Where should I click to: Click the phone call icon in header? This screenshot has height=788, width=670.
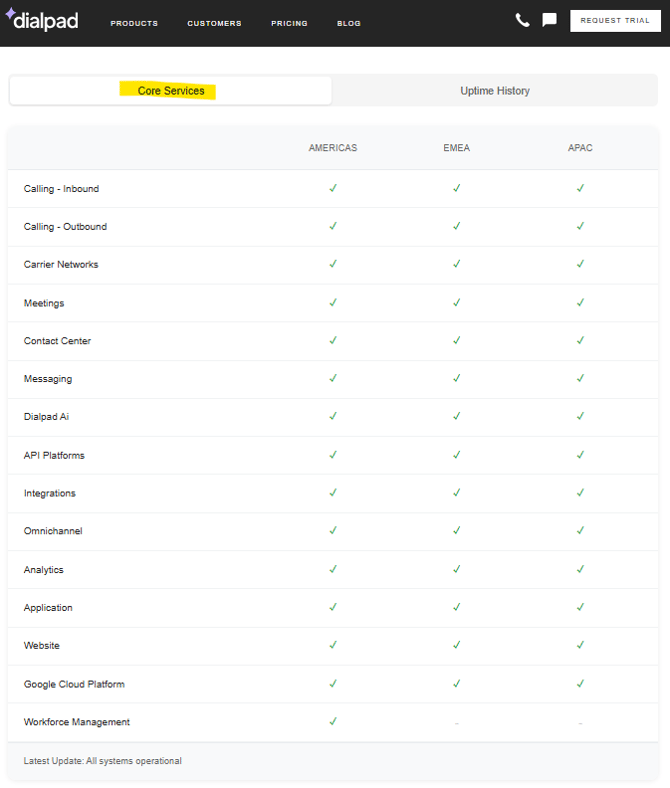pos(522,20)
